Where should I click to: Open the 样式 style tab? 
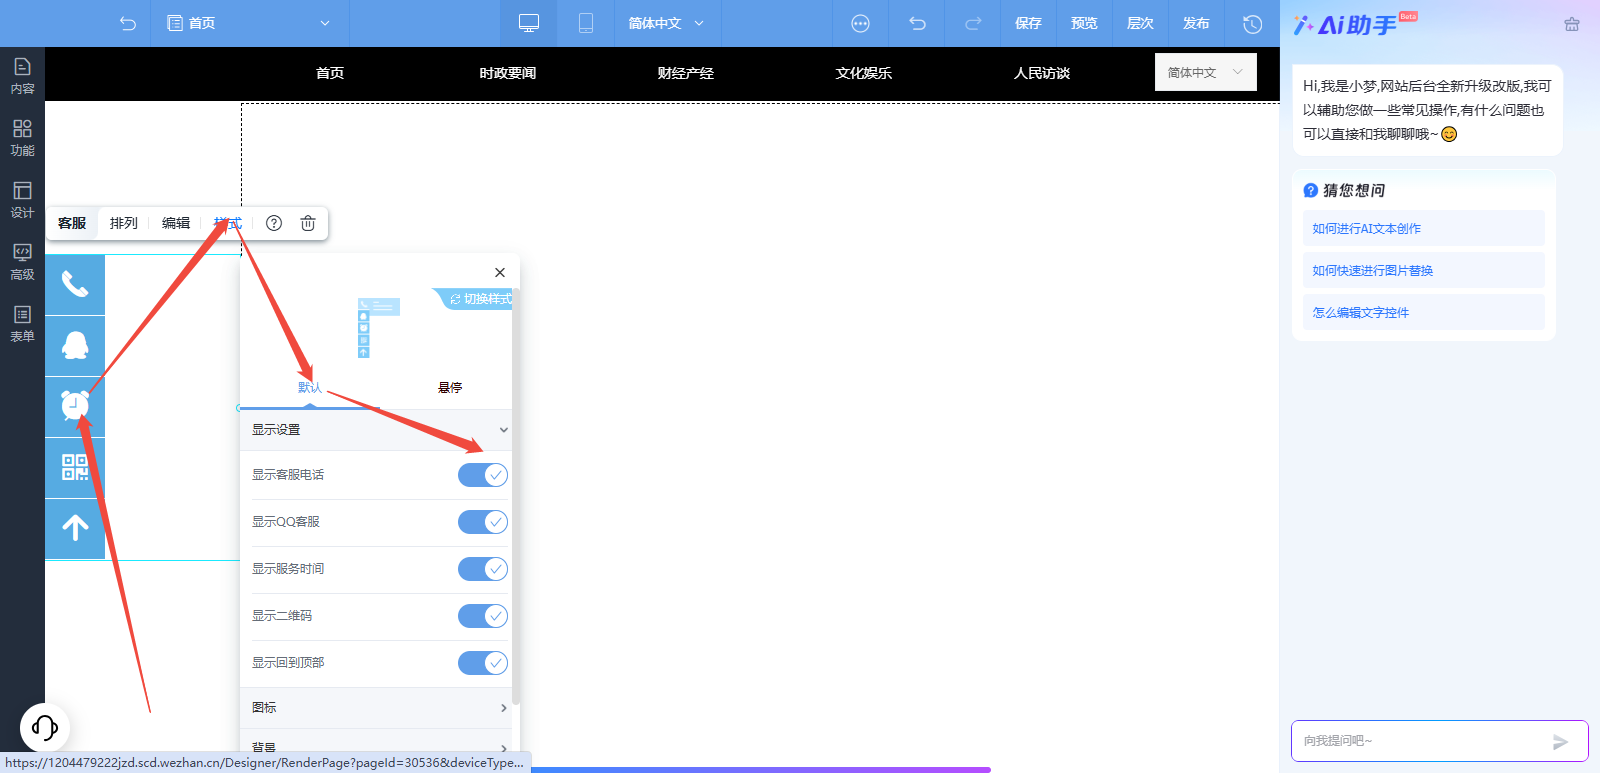(x=228, y=223)
